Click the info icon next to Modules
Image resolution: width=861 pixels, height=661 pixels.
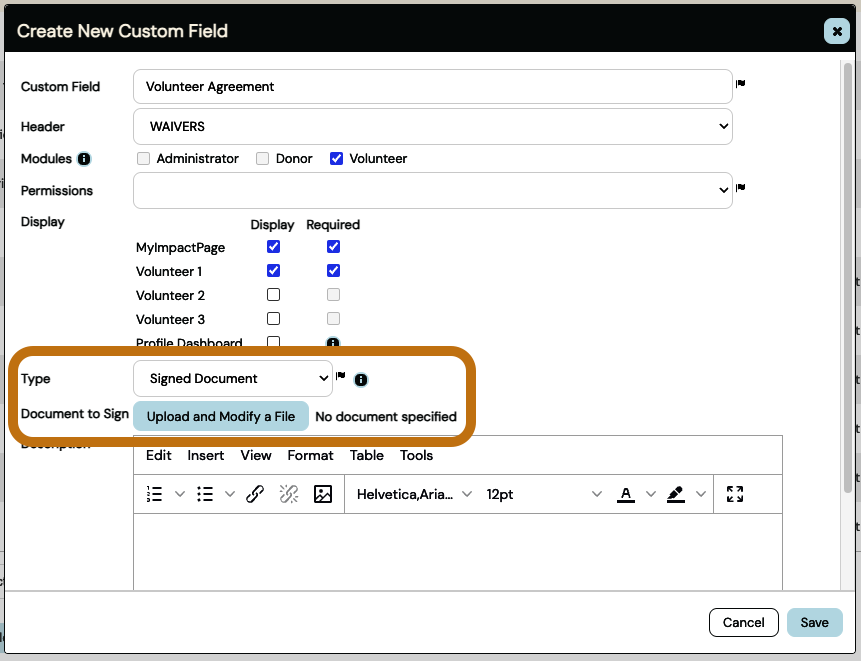point(84,159)
